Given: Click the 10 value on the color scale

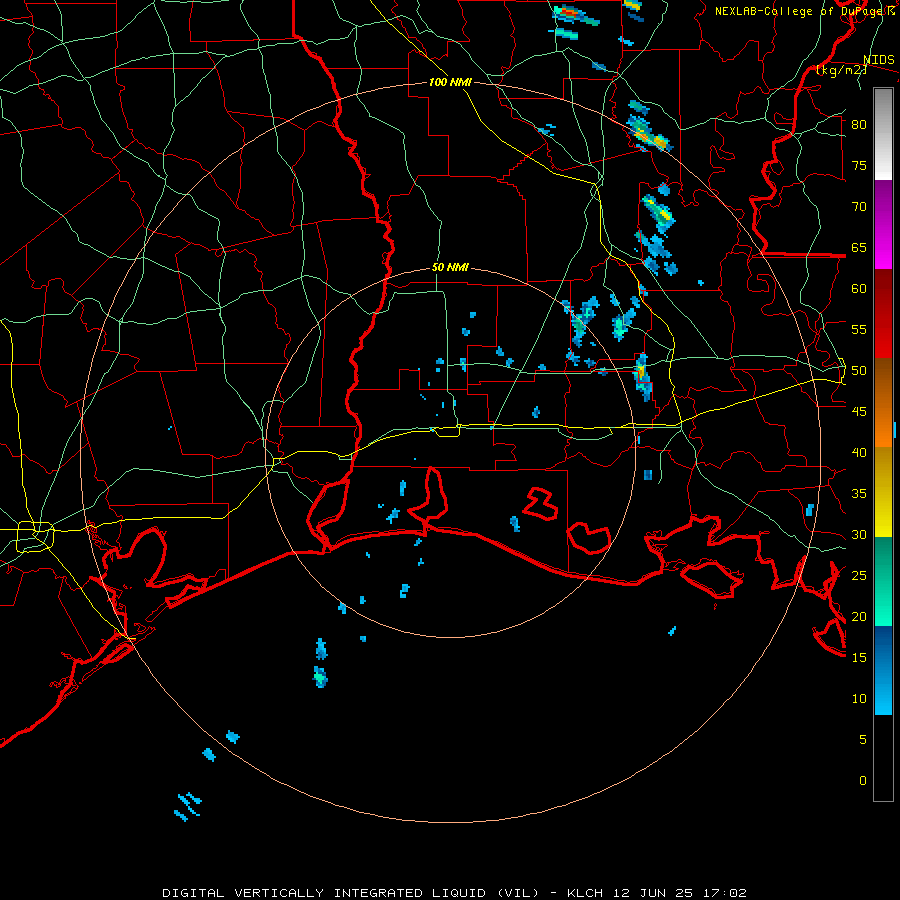Looking at the screenshot, I should click(859, 699).
